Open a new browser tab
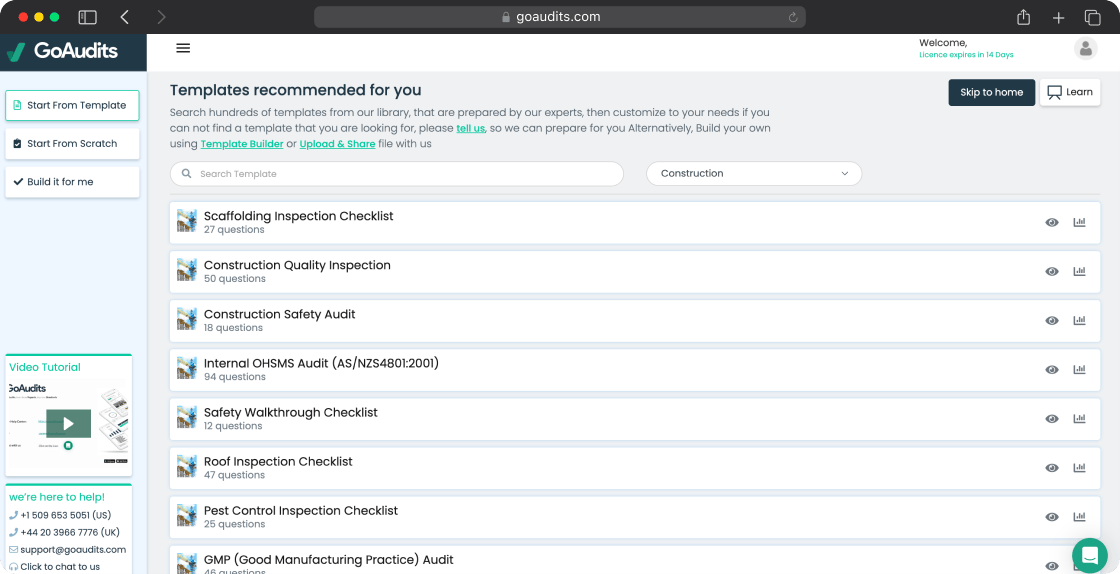Viewport: 1120px width, 574px height. click(1059, 18)
